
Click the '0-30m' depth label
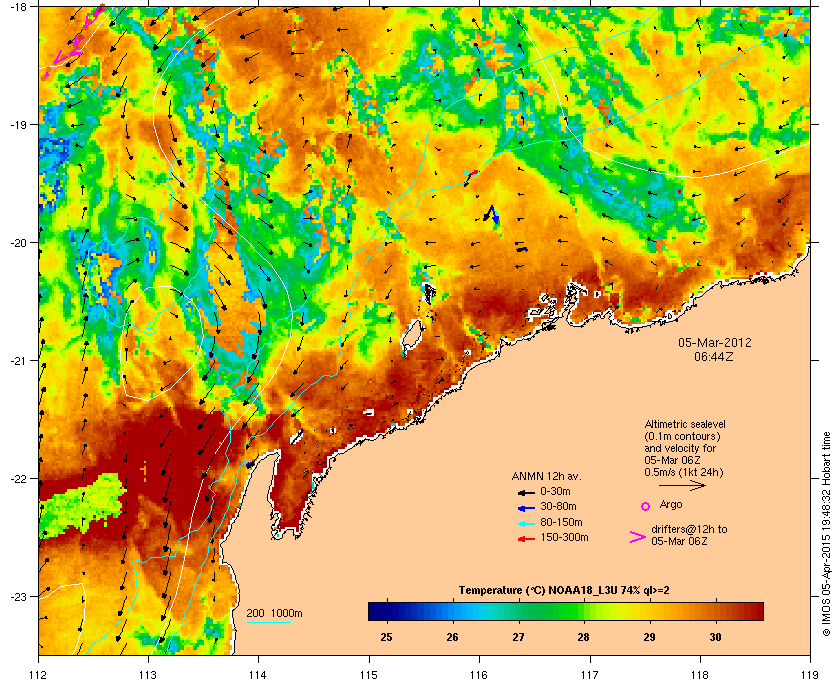[x=556, y=491]
